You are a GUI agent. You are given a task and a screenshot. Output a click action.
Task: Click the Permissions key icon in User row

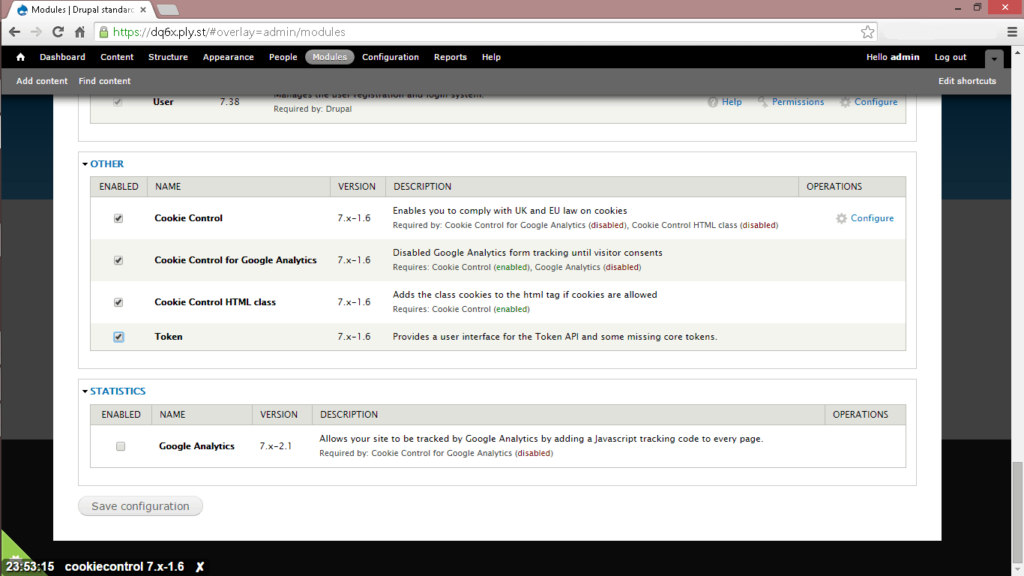[x=762, y=102]
